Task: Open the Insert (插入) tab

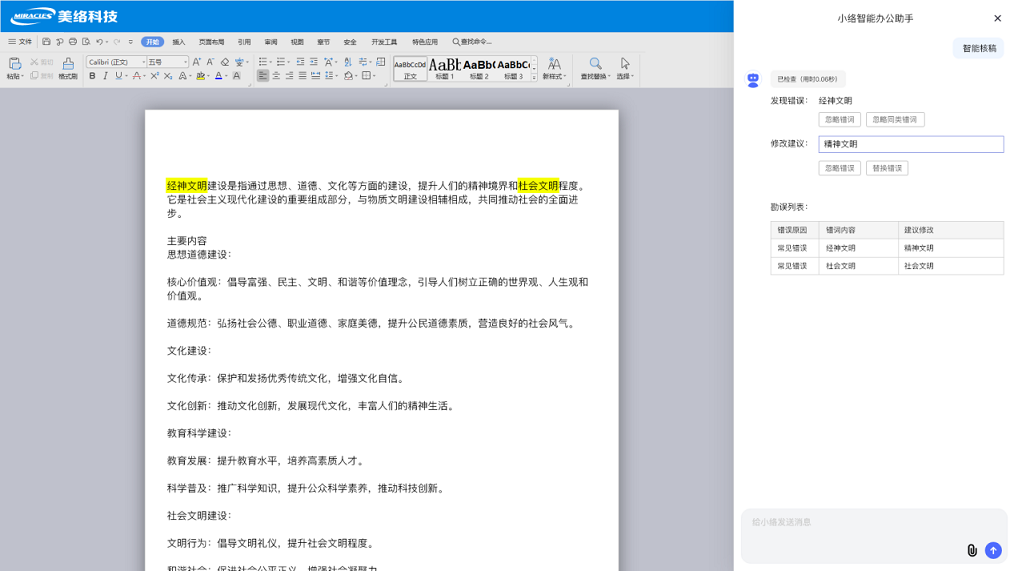Action: click(x=178, y=42)
